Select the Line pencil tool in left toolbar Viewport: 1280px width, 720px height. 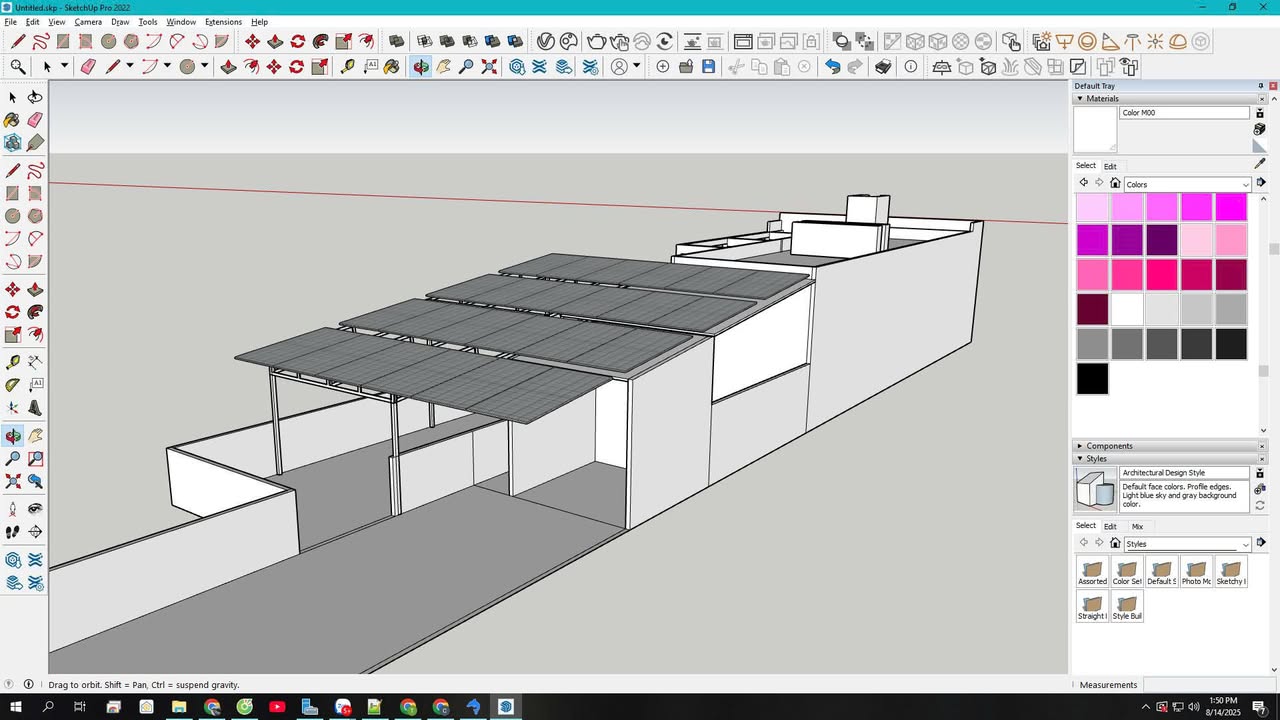click(x=12, y=170)
